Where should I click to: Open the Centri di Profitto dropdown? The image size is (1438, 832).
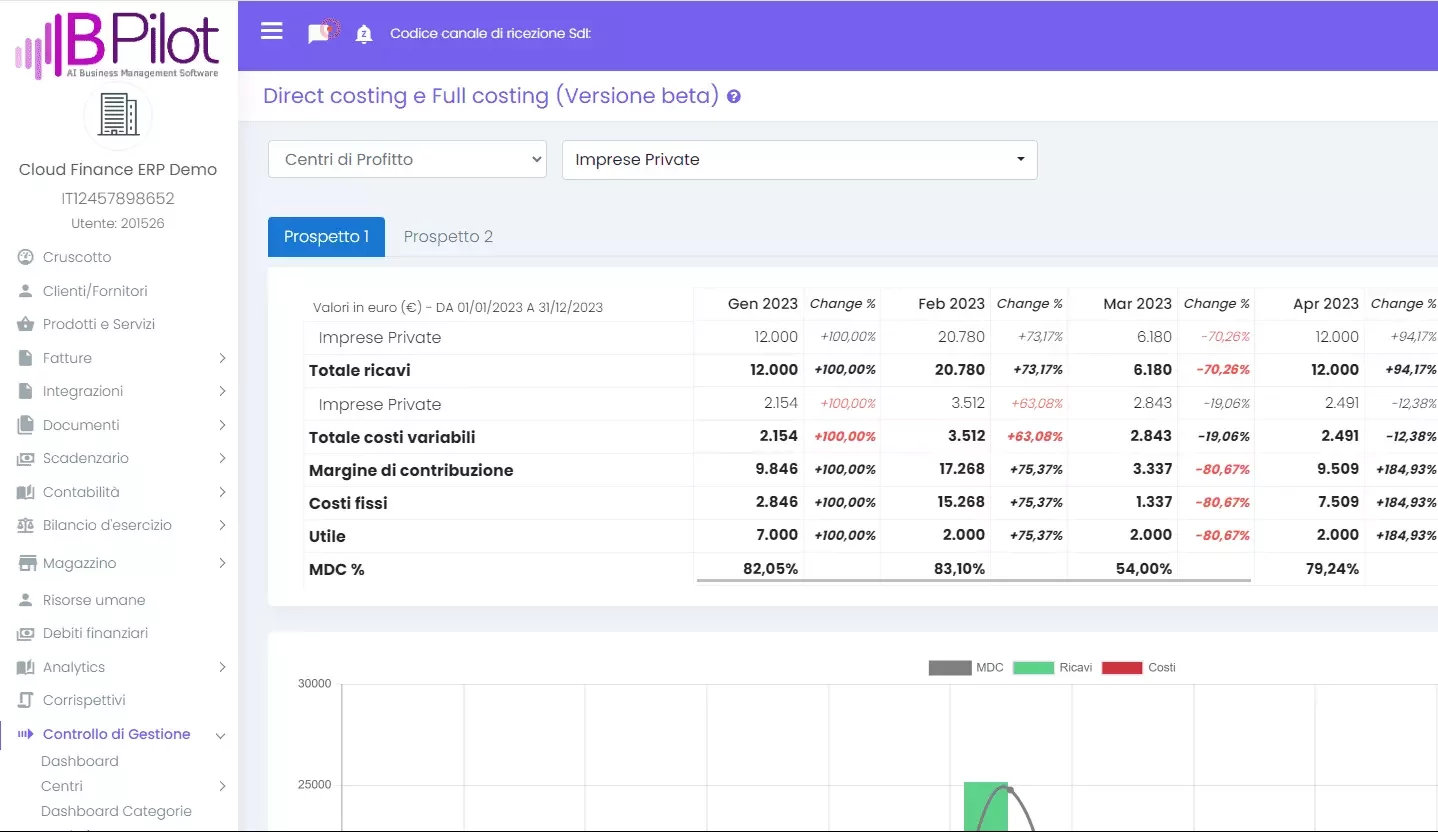click(407, 159)
